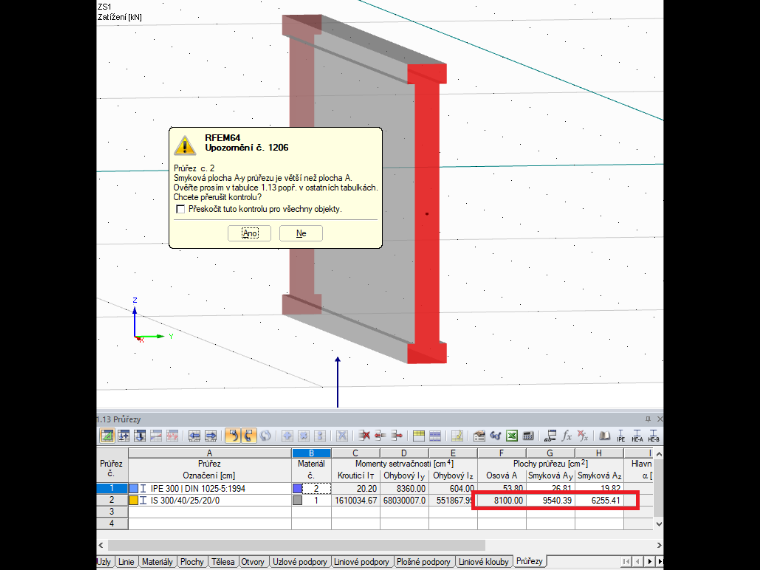This screenshot has width=760, height=570.
Task: Check 'Přeskočit tuto kontrolu pro všechny objekty'
Action: click(x=180, y=209)
